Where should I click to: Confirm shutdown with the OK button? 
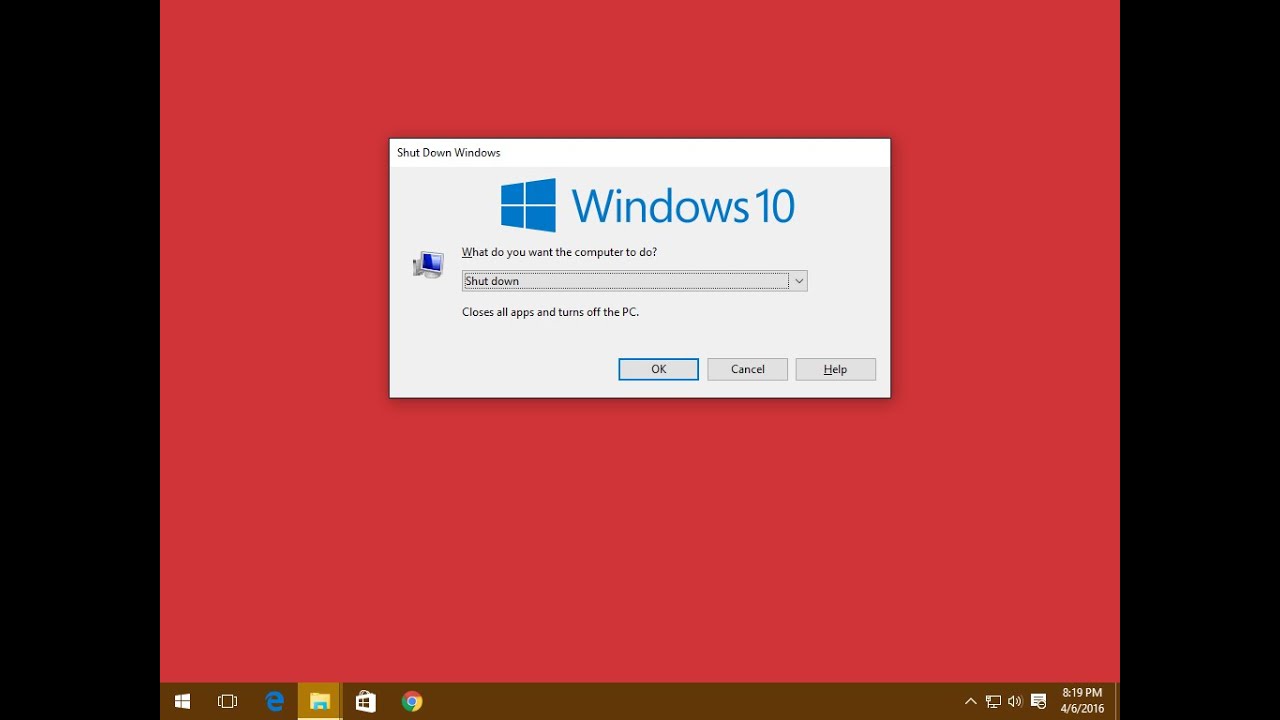click(658, 369)
